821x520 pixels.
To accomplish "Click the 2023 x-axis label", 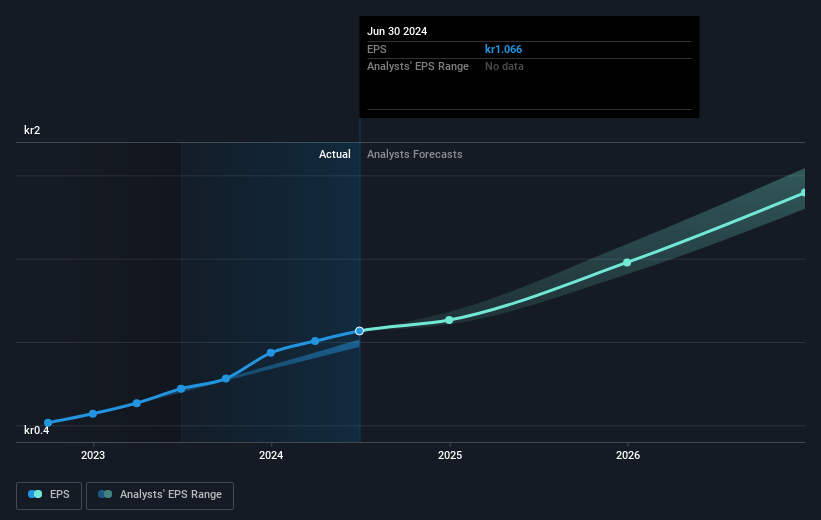I will [x=93, y=456].
